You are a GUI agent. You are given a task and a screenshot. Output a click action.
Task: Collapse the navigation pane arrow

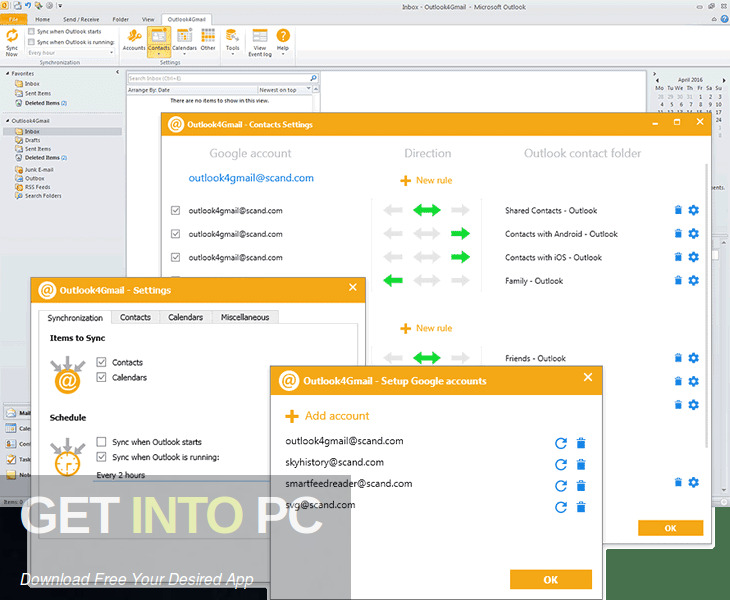click(x=117, y=72)
